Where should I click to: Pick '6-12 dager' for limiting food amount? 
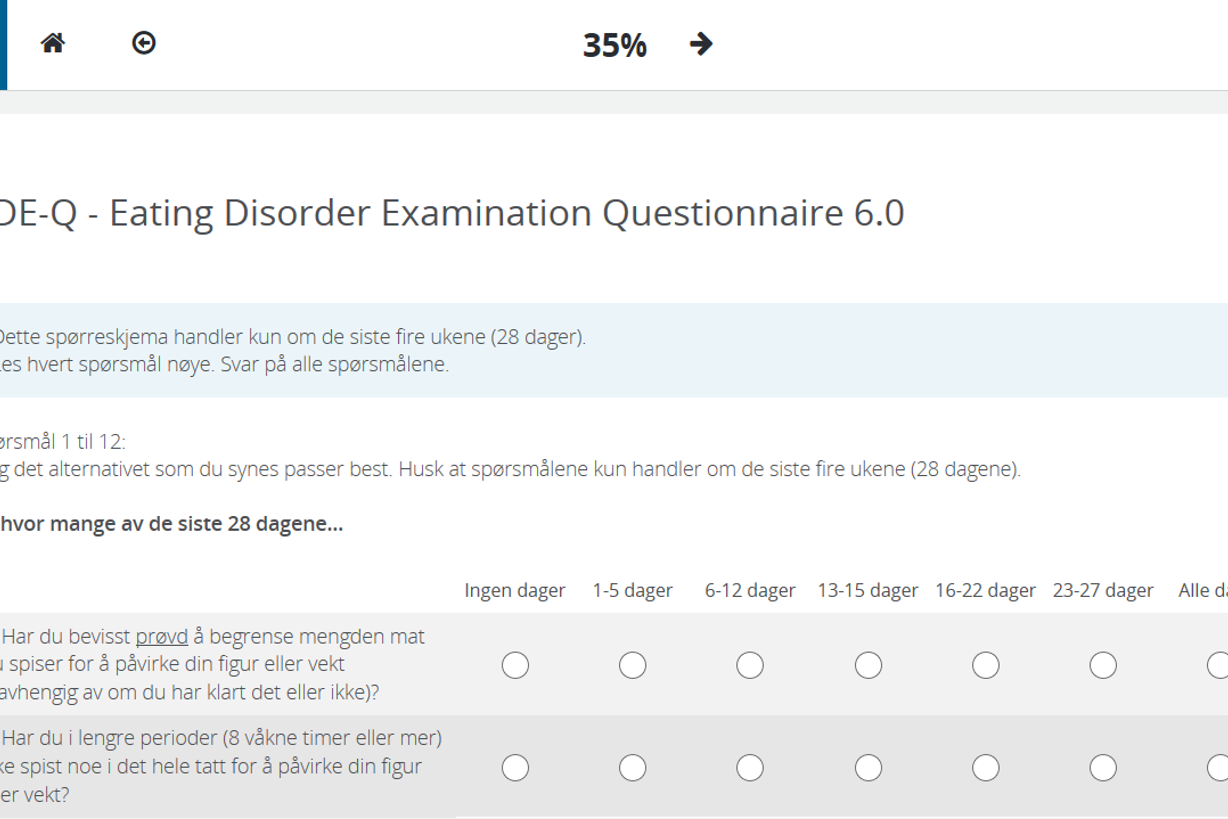(x=750, y=665)
